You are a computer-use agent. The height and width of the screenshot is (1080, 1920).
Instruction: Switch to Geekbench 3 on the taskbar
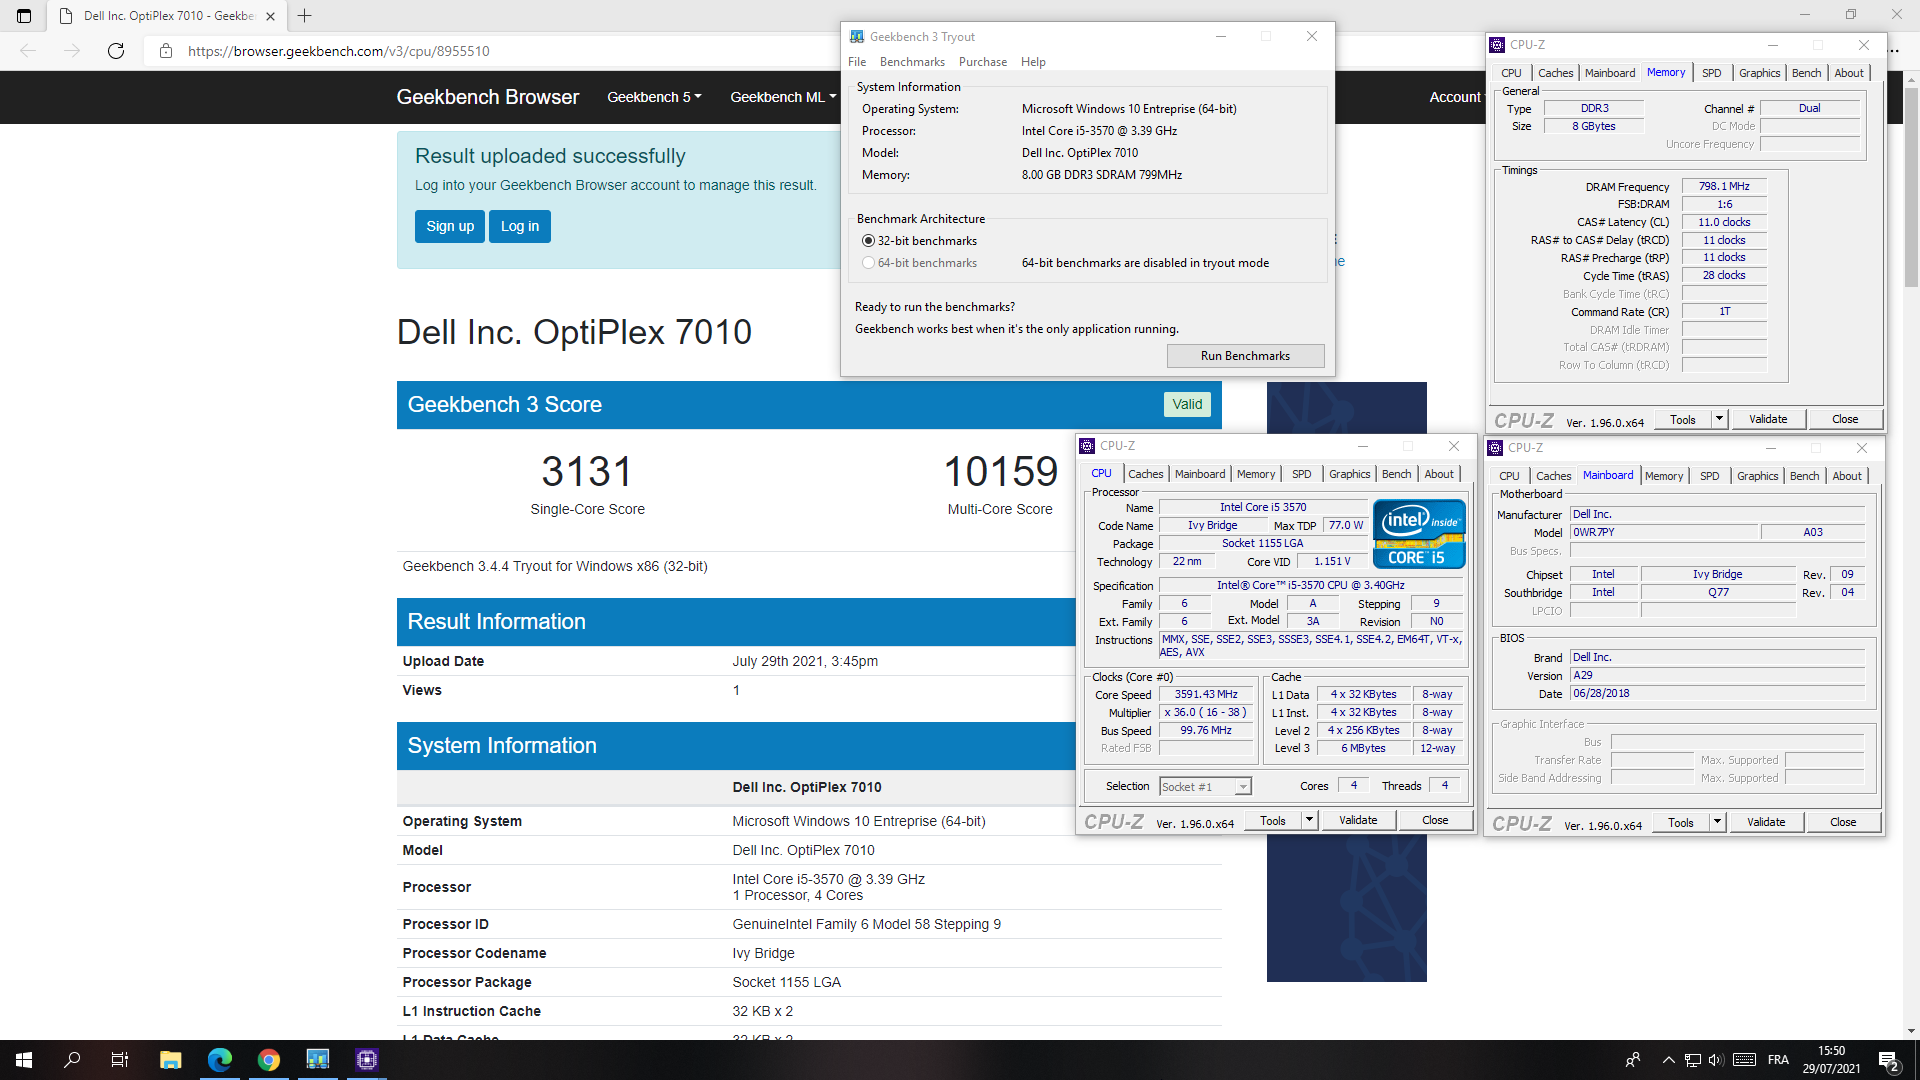[317, 1060]
